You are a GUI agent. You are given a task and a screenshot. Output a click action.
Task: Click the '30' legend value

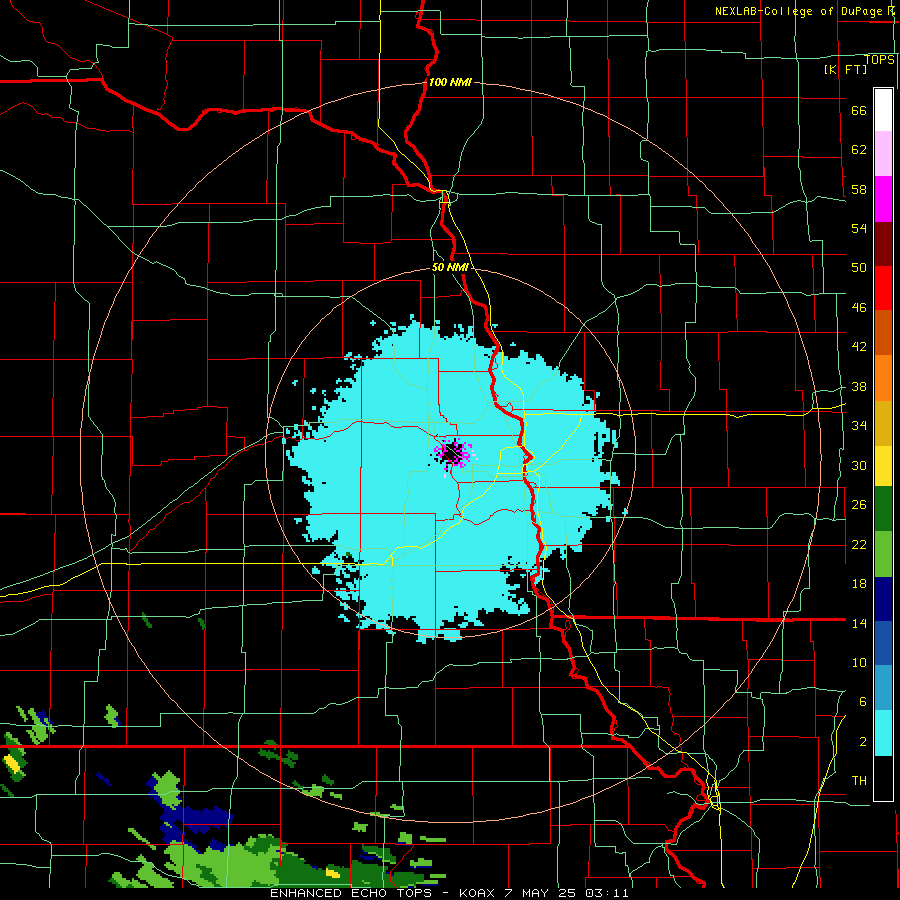pos(859,465)
